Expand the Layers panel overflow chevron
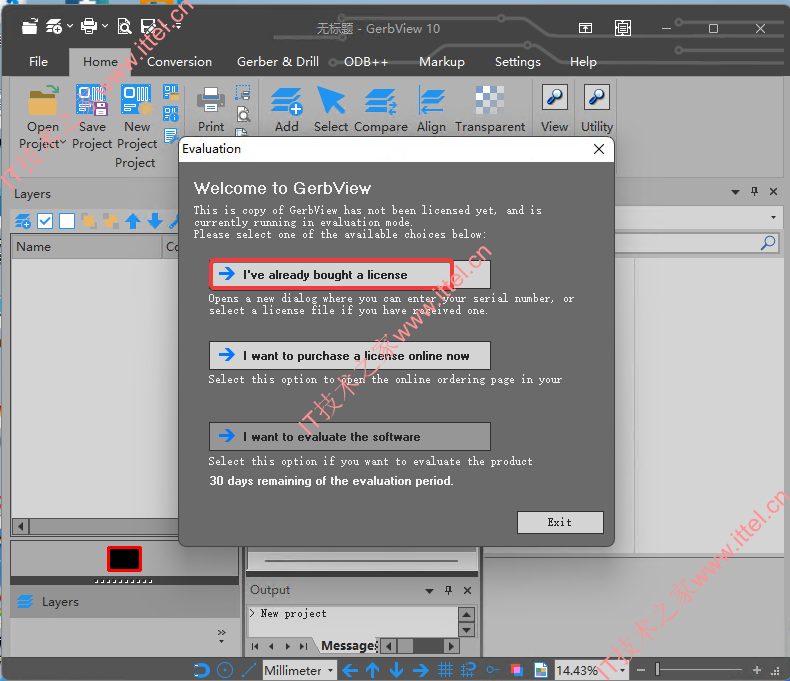The width and height of the screenshot is (790, 681). coord(222,636)
